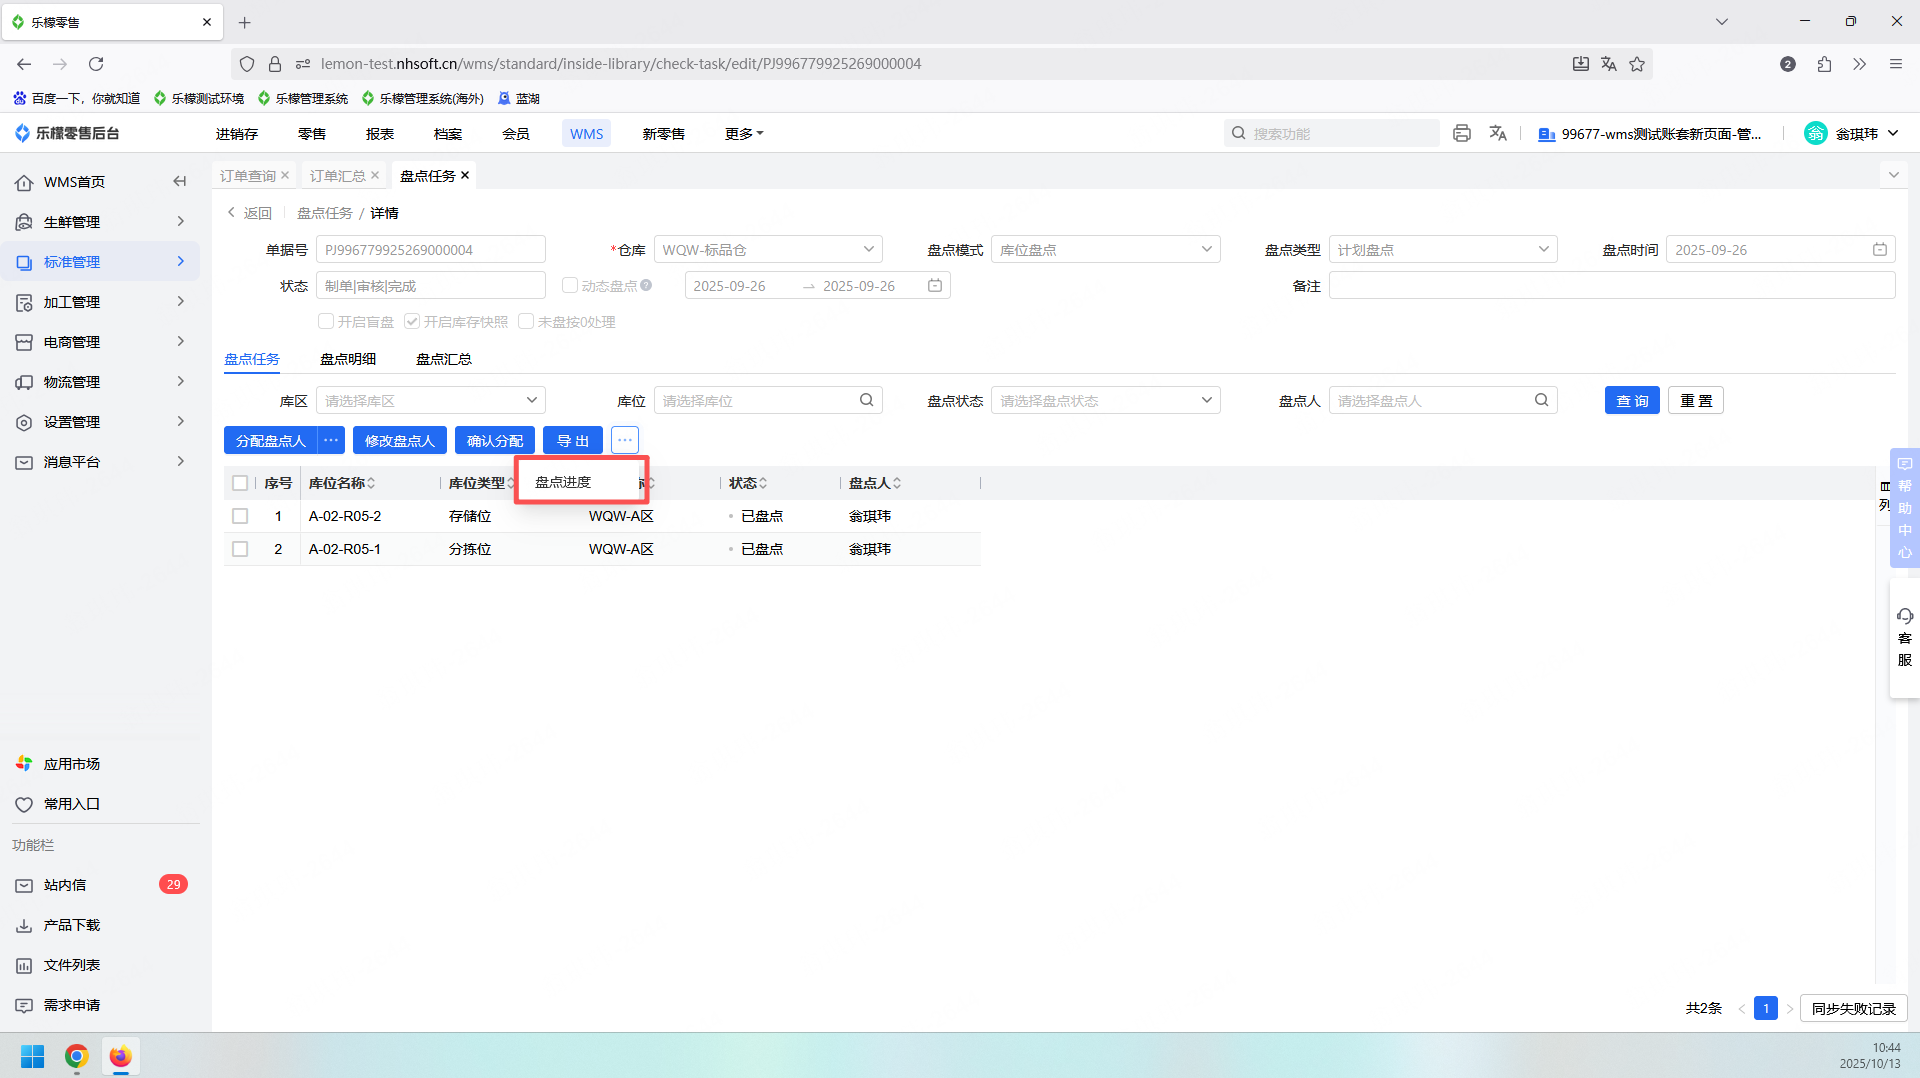Click the 分配盘点人 button
The image size is (1920, 1078).
[271, 440]
